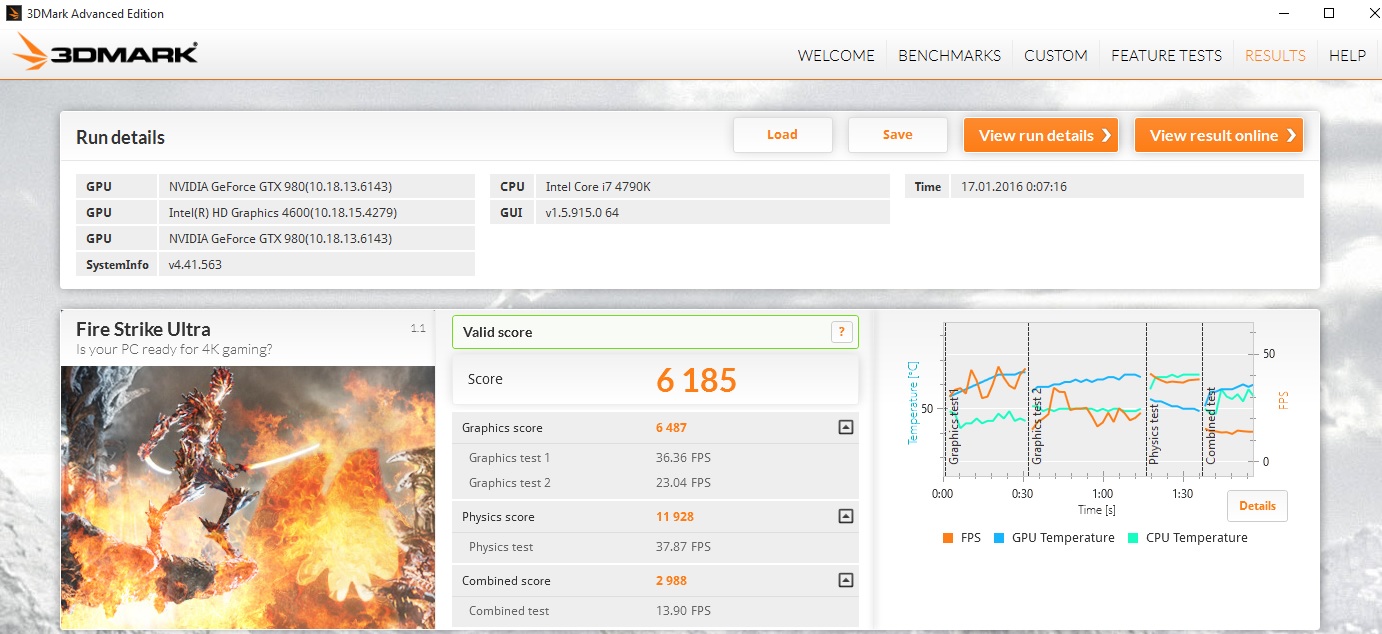The image size is (1382, 634).
Task: Click Graphics test 1 value 36.36 FPS
Action: (683, 458)
